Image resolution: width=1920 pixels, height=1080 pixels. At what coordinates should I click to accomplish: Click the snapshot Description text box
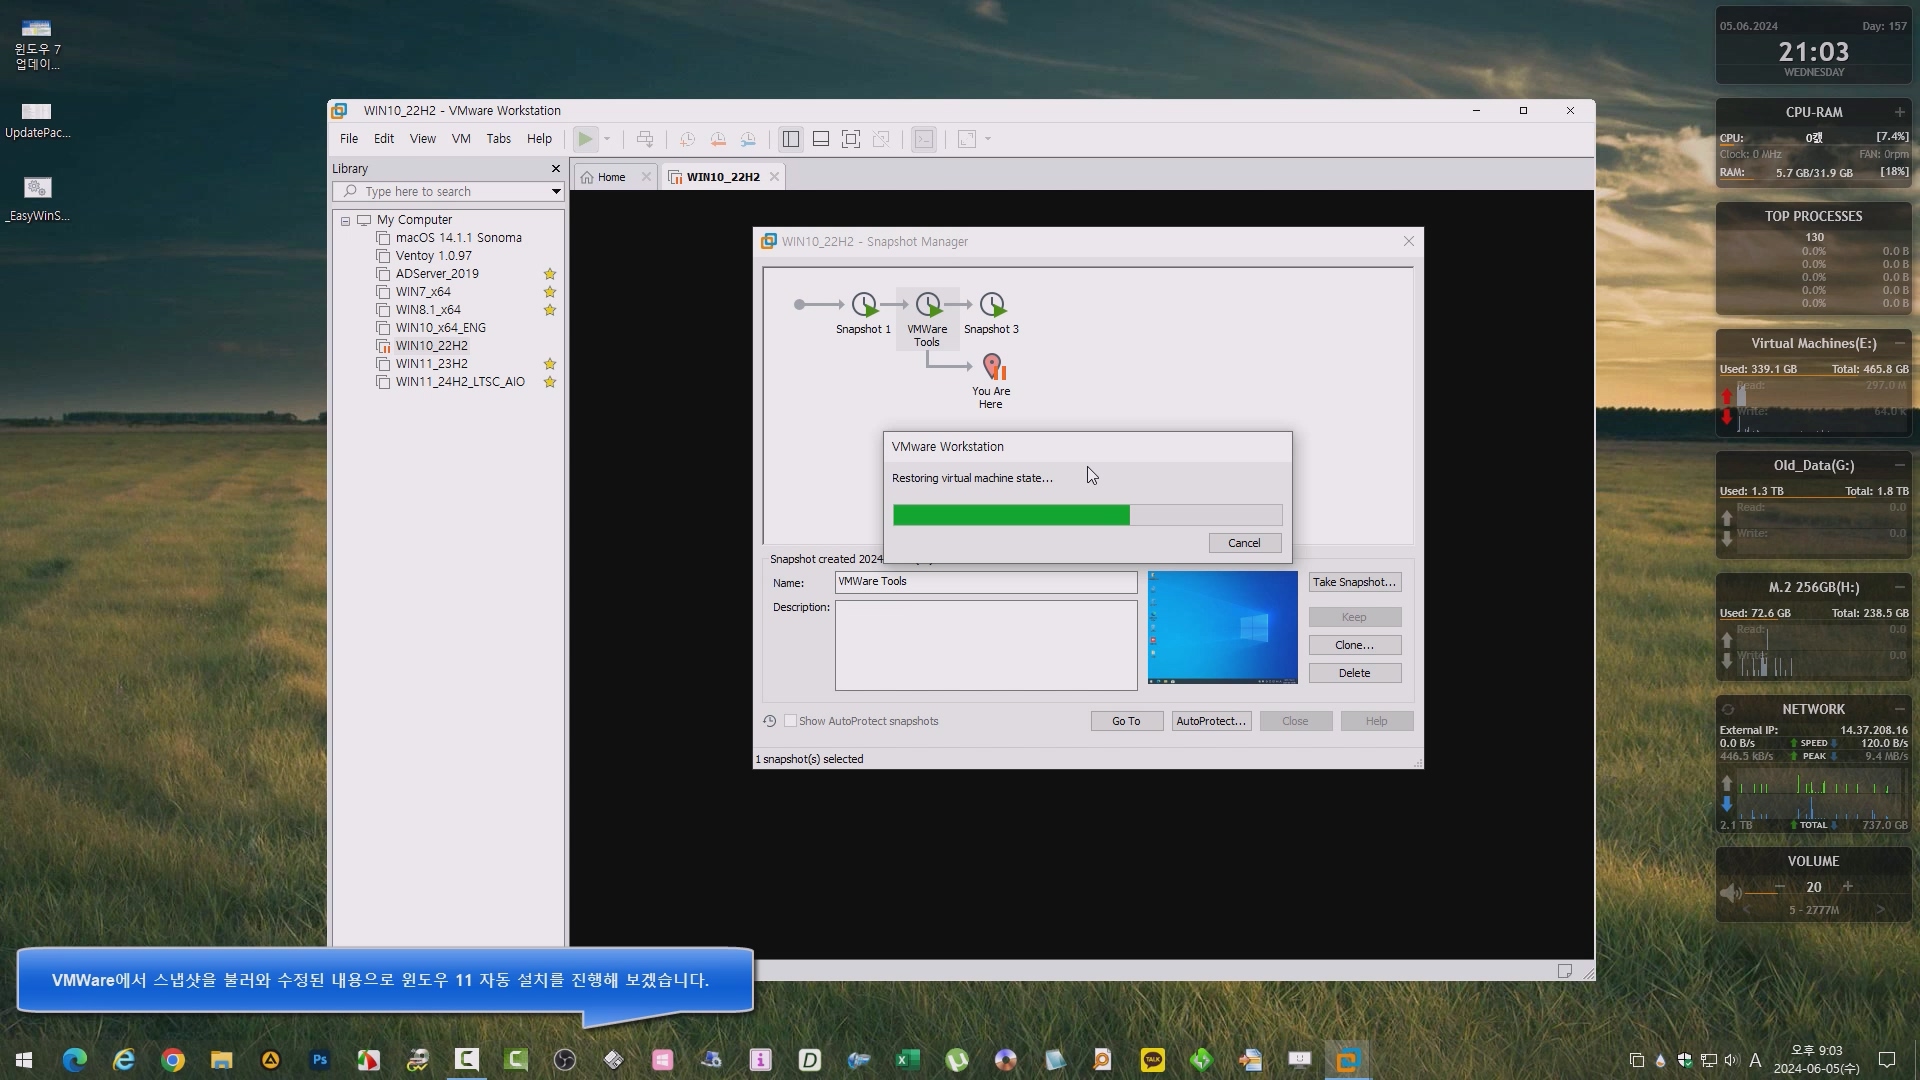(985, 645)
